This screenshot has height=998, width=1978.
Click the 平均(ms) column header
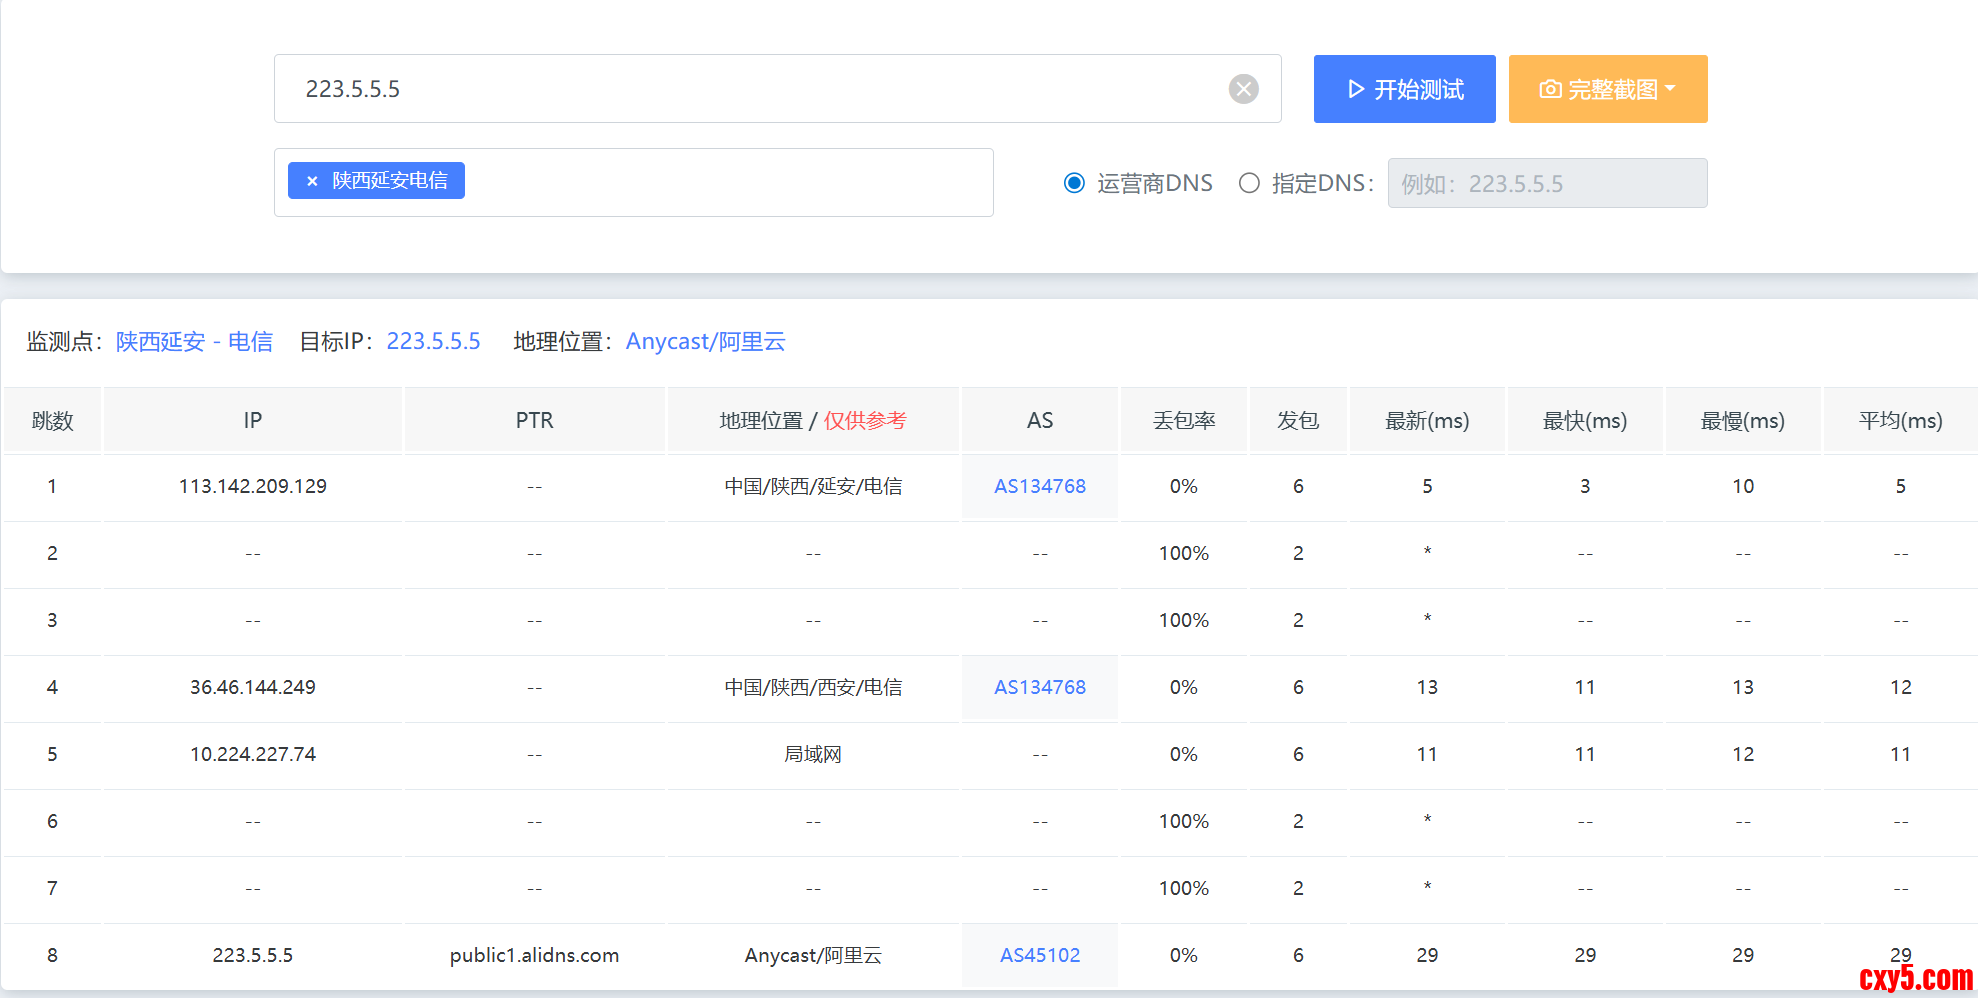point(1899,421)
